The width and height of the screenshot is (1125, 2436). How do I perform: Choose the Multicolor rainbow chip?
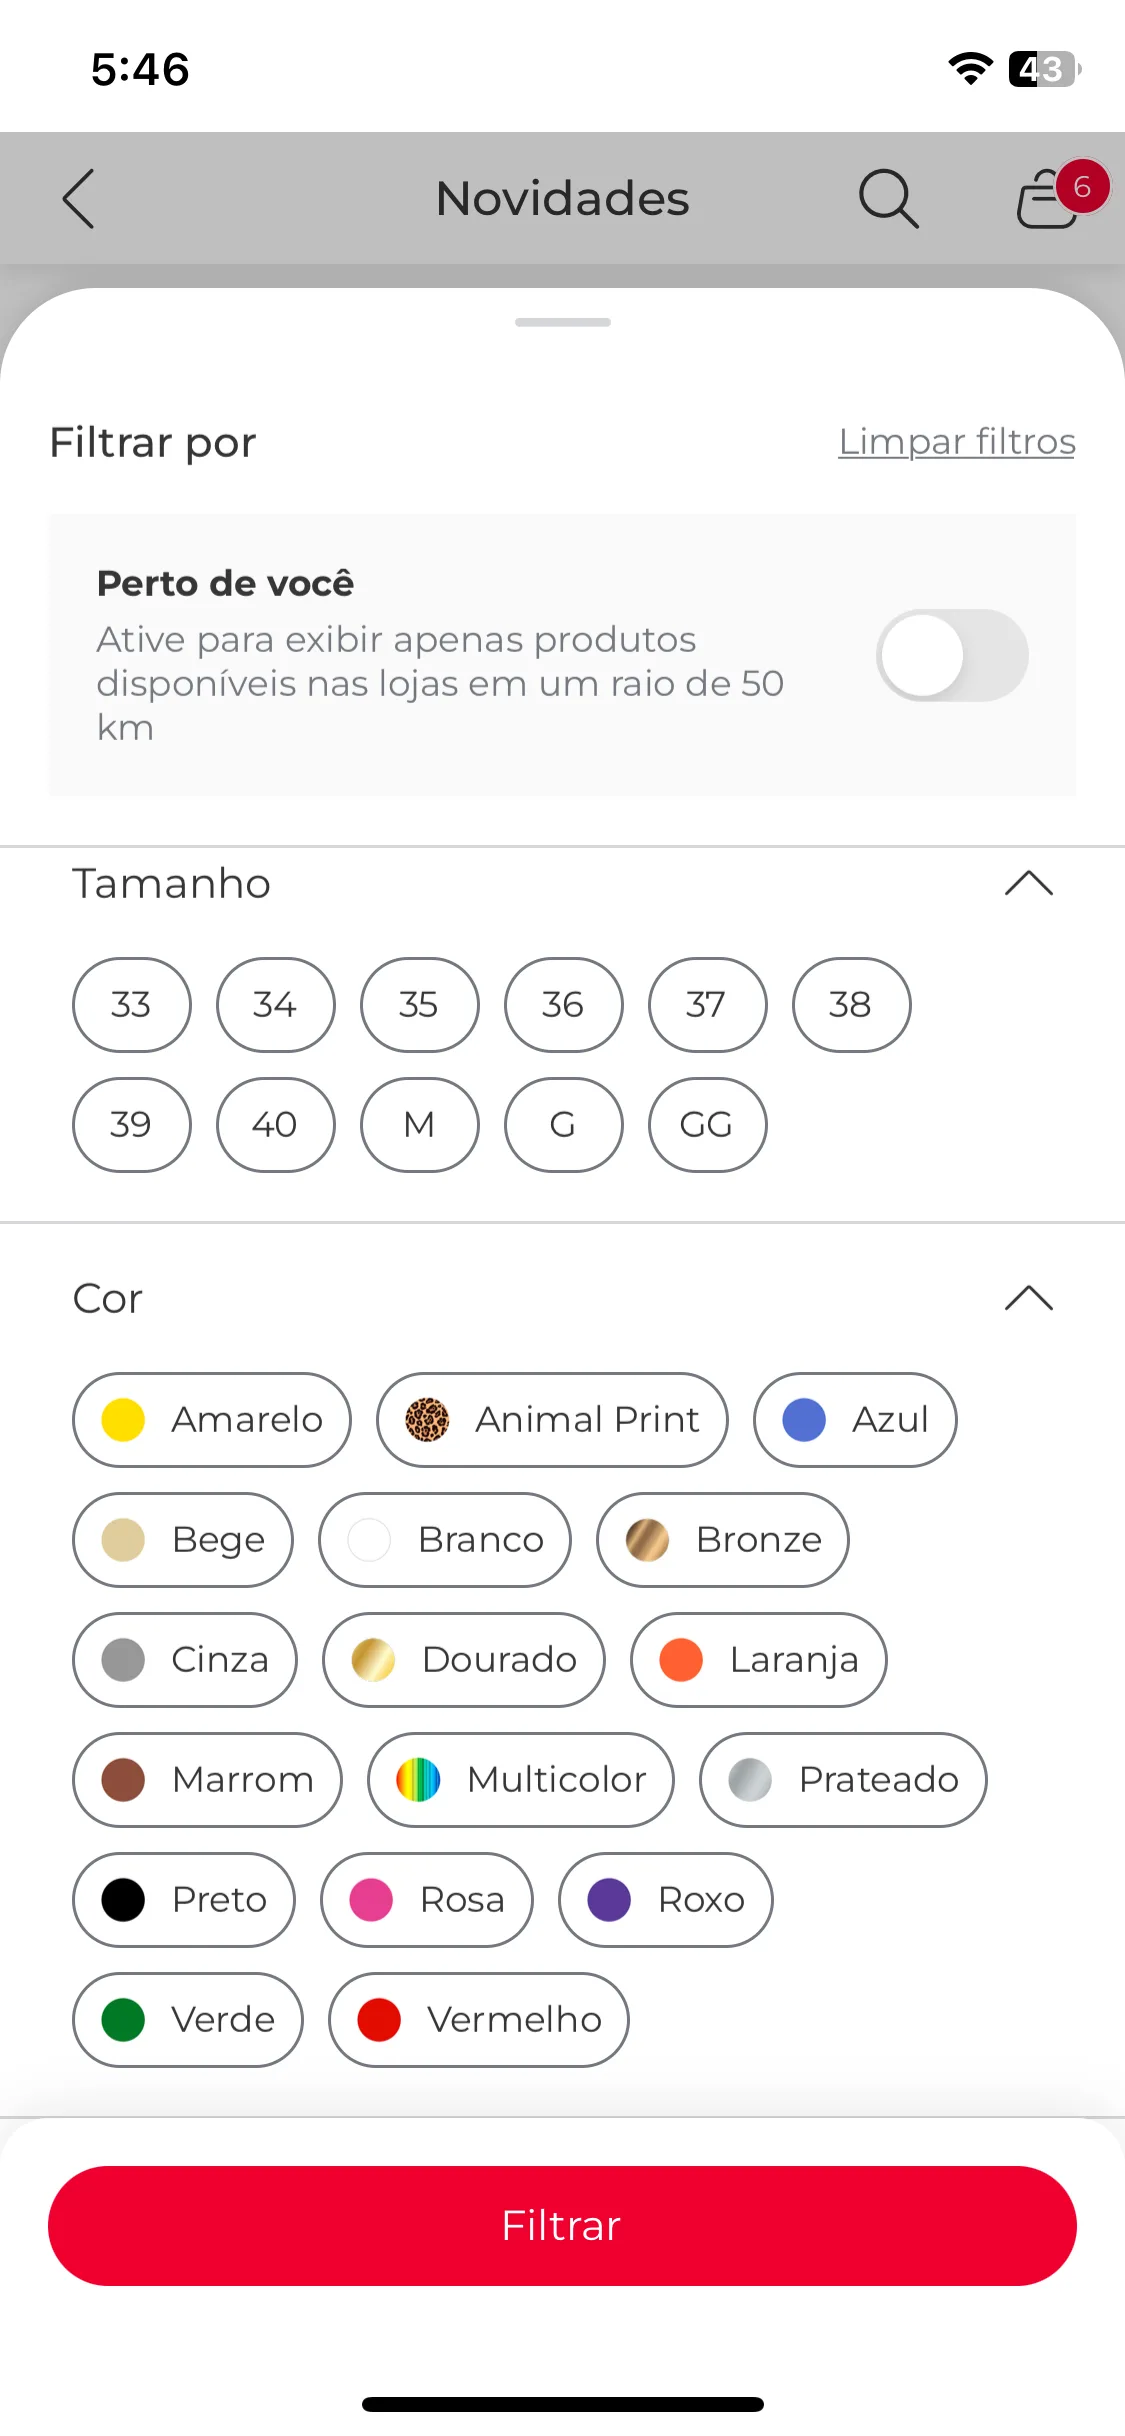pos(521,1780)
